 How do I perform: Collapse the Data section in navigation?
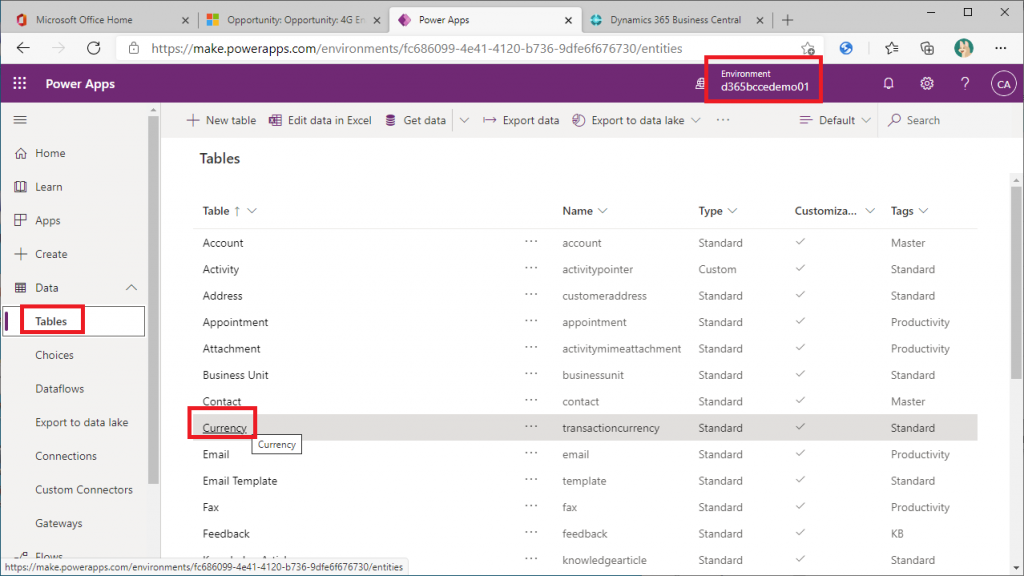pos(131,287)
